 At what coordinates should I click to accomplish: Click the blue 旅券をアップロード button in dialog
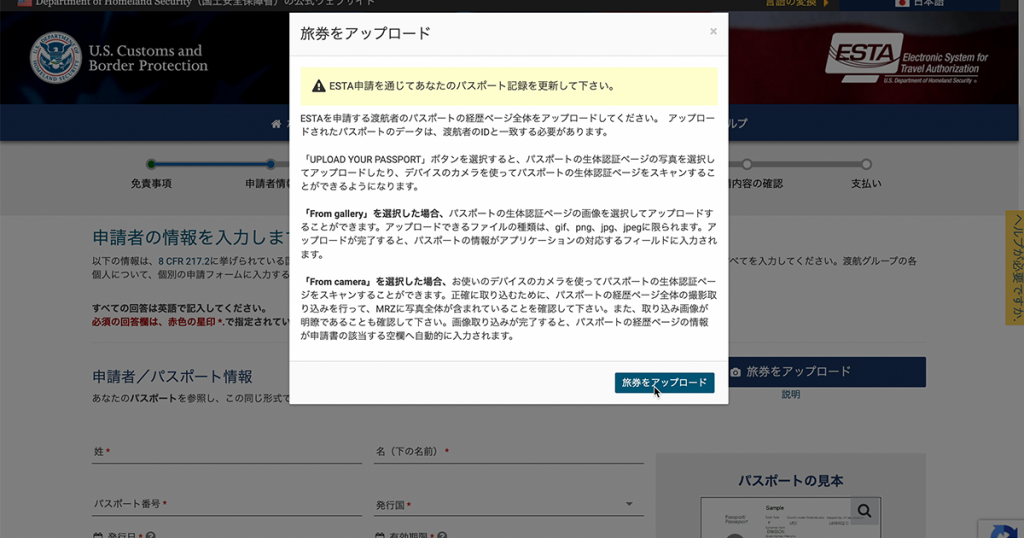click(x=664, y=383)
